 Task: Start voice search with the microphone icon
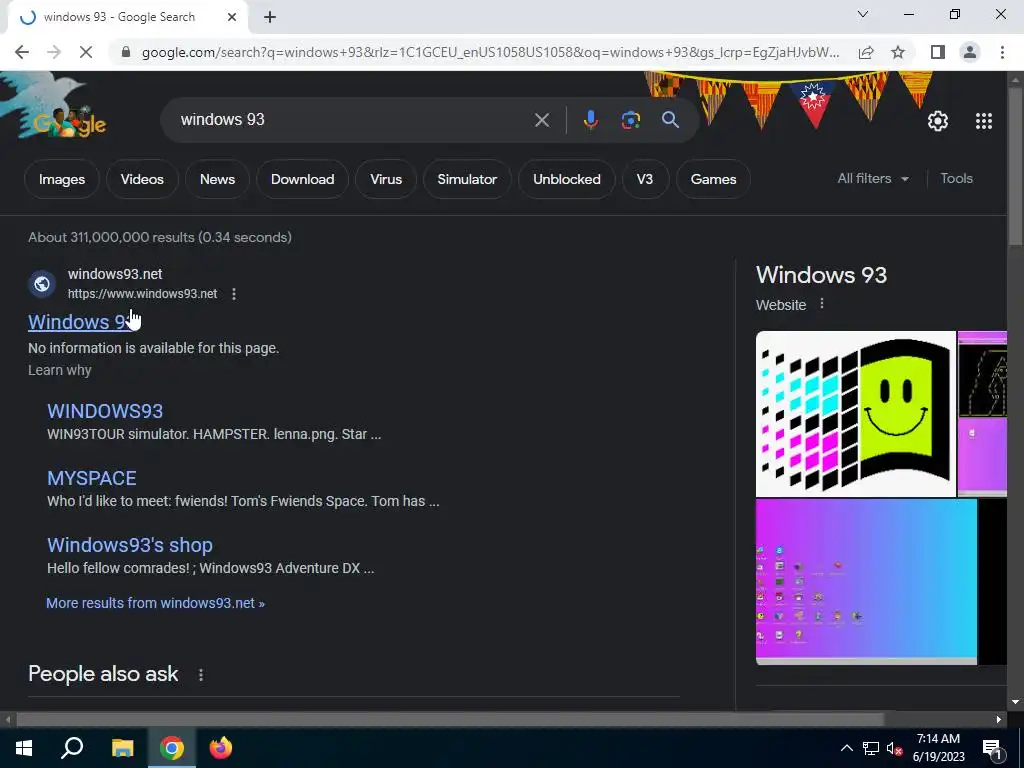click(x=590, y=120)
